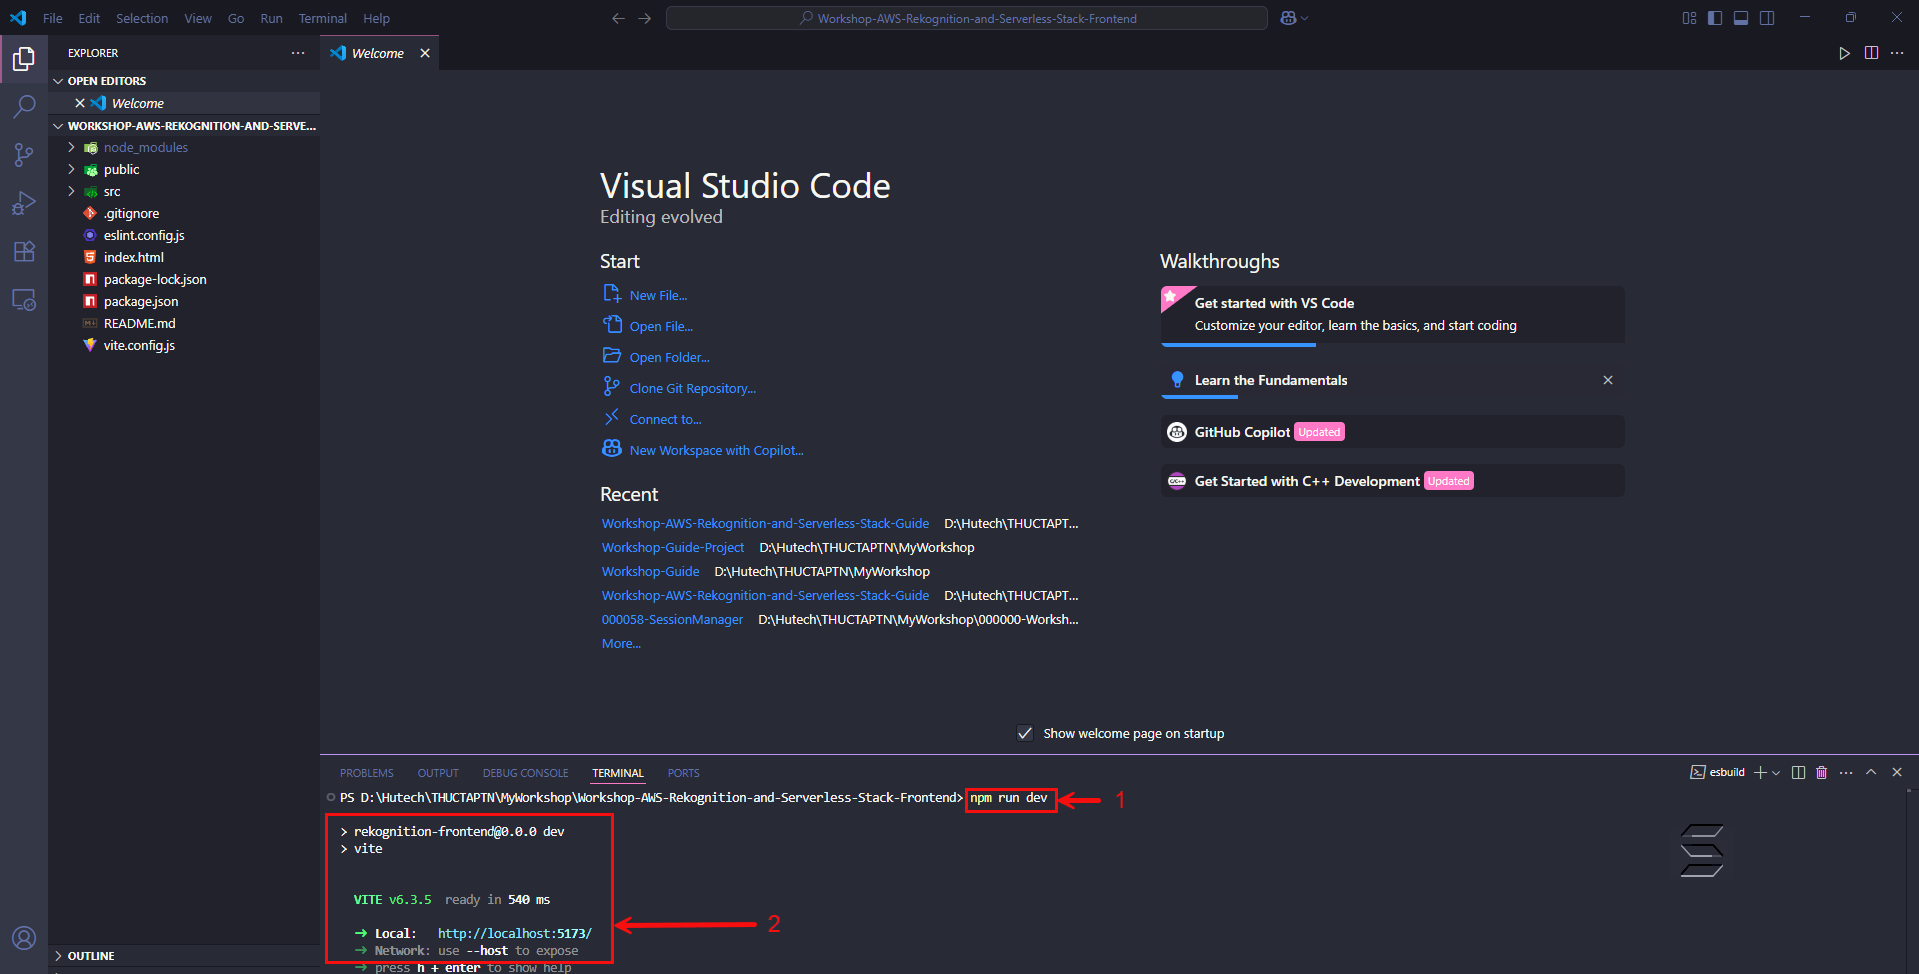Switch to the Problems tab
Screen dimensions: 1919x974
point(367,773)
